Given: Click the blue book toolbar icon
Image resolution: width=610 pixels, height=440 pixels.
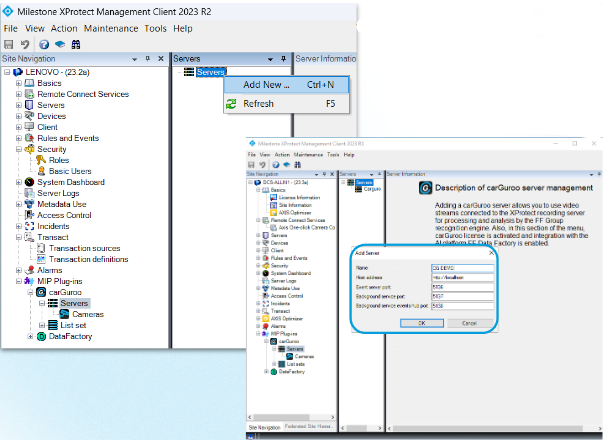Looking at the screenshot, I should coord(60,44).
